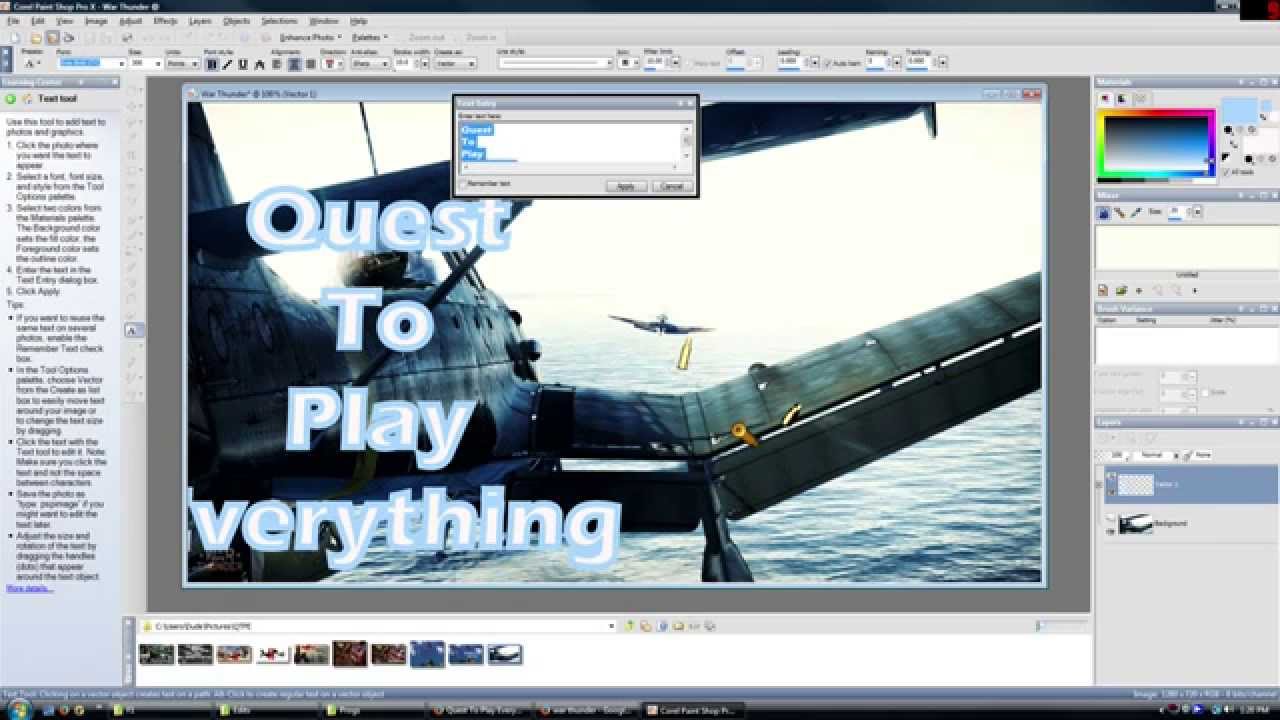
Task: Click the Zoom out button
Action: (x=426, y=38)
